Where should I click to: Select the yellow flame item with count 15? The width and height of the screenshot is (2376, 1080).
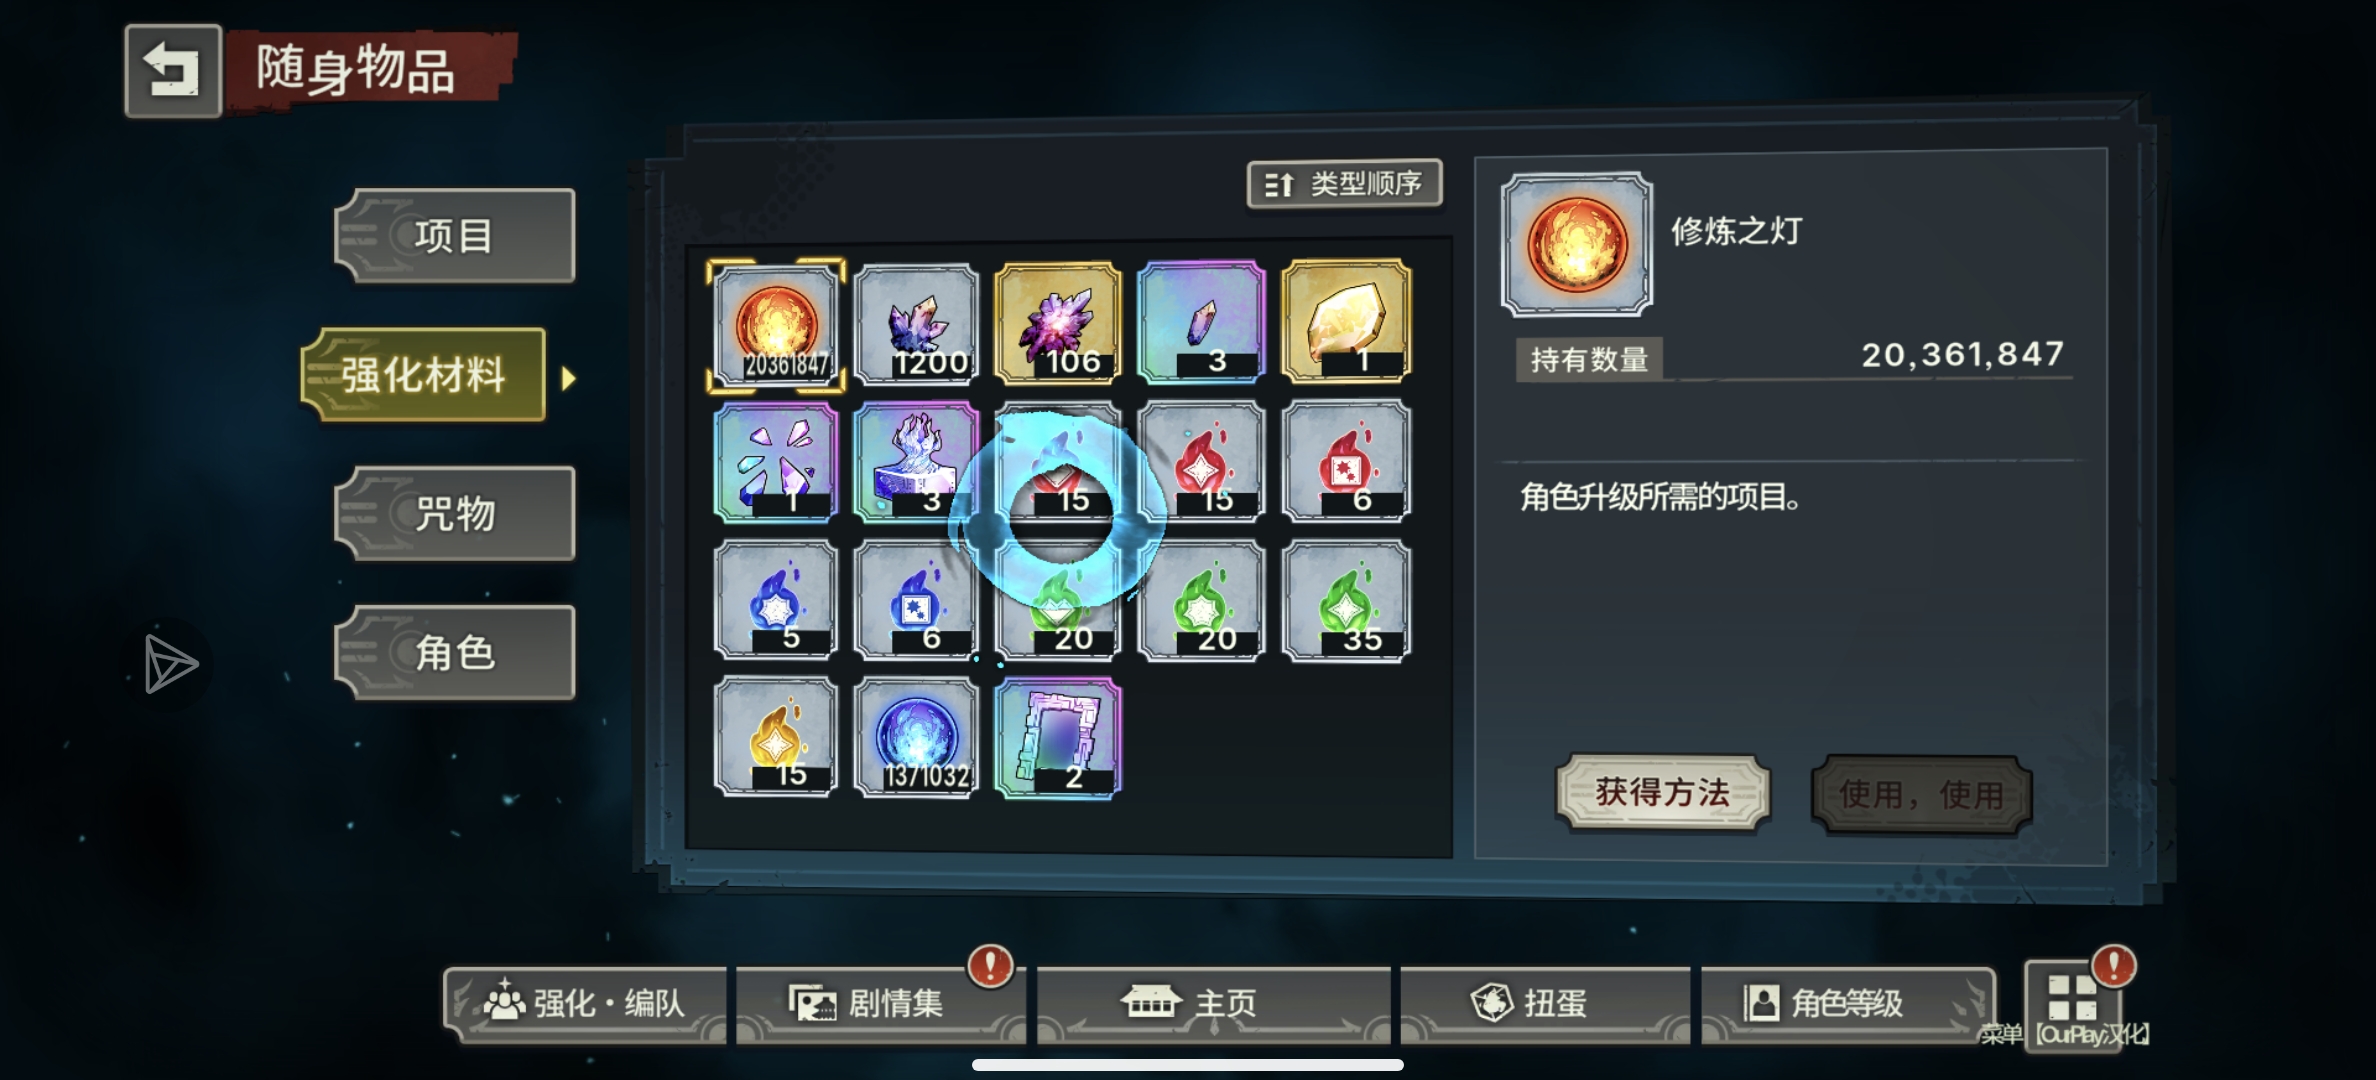[776, 737]
